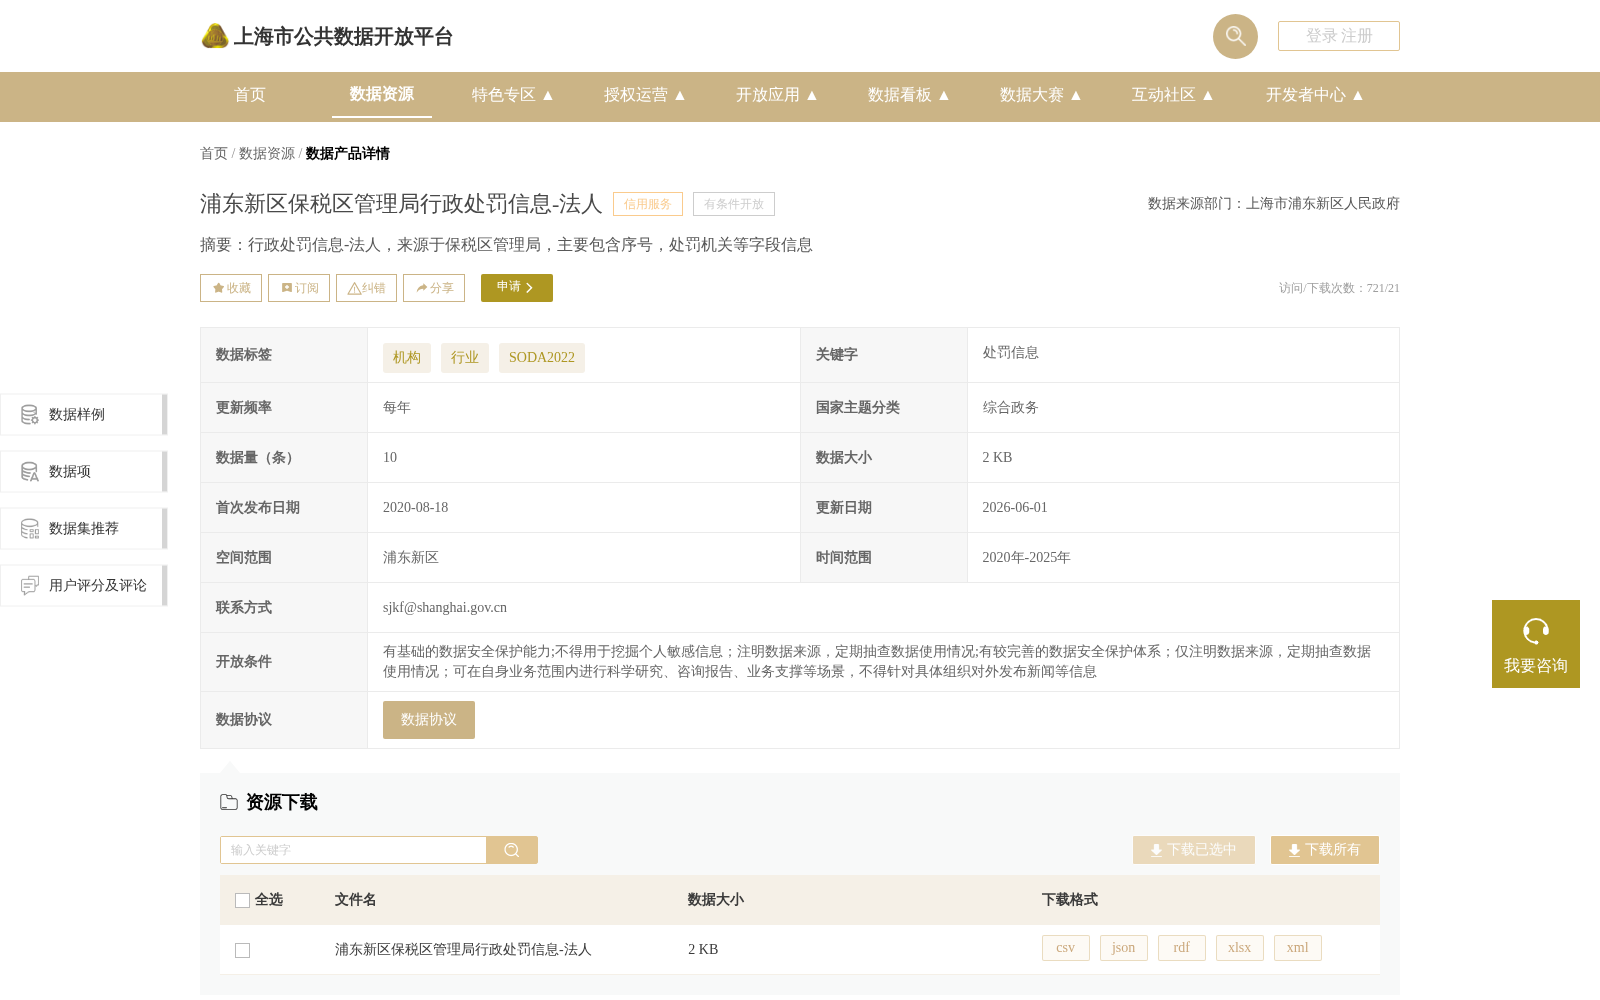1600x1000 pixels.
Task: Jump to 数据项 in the sidebar
Action: point(83,472)
